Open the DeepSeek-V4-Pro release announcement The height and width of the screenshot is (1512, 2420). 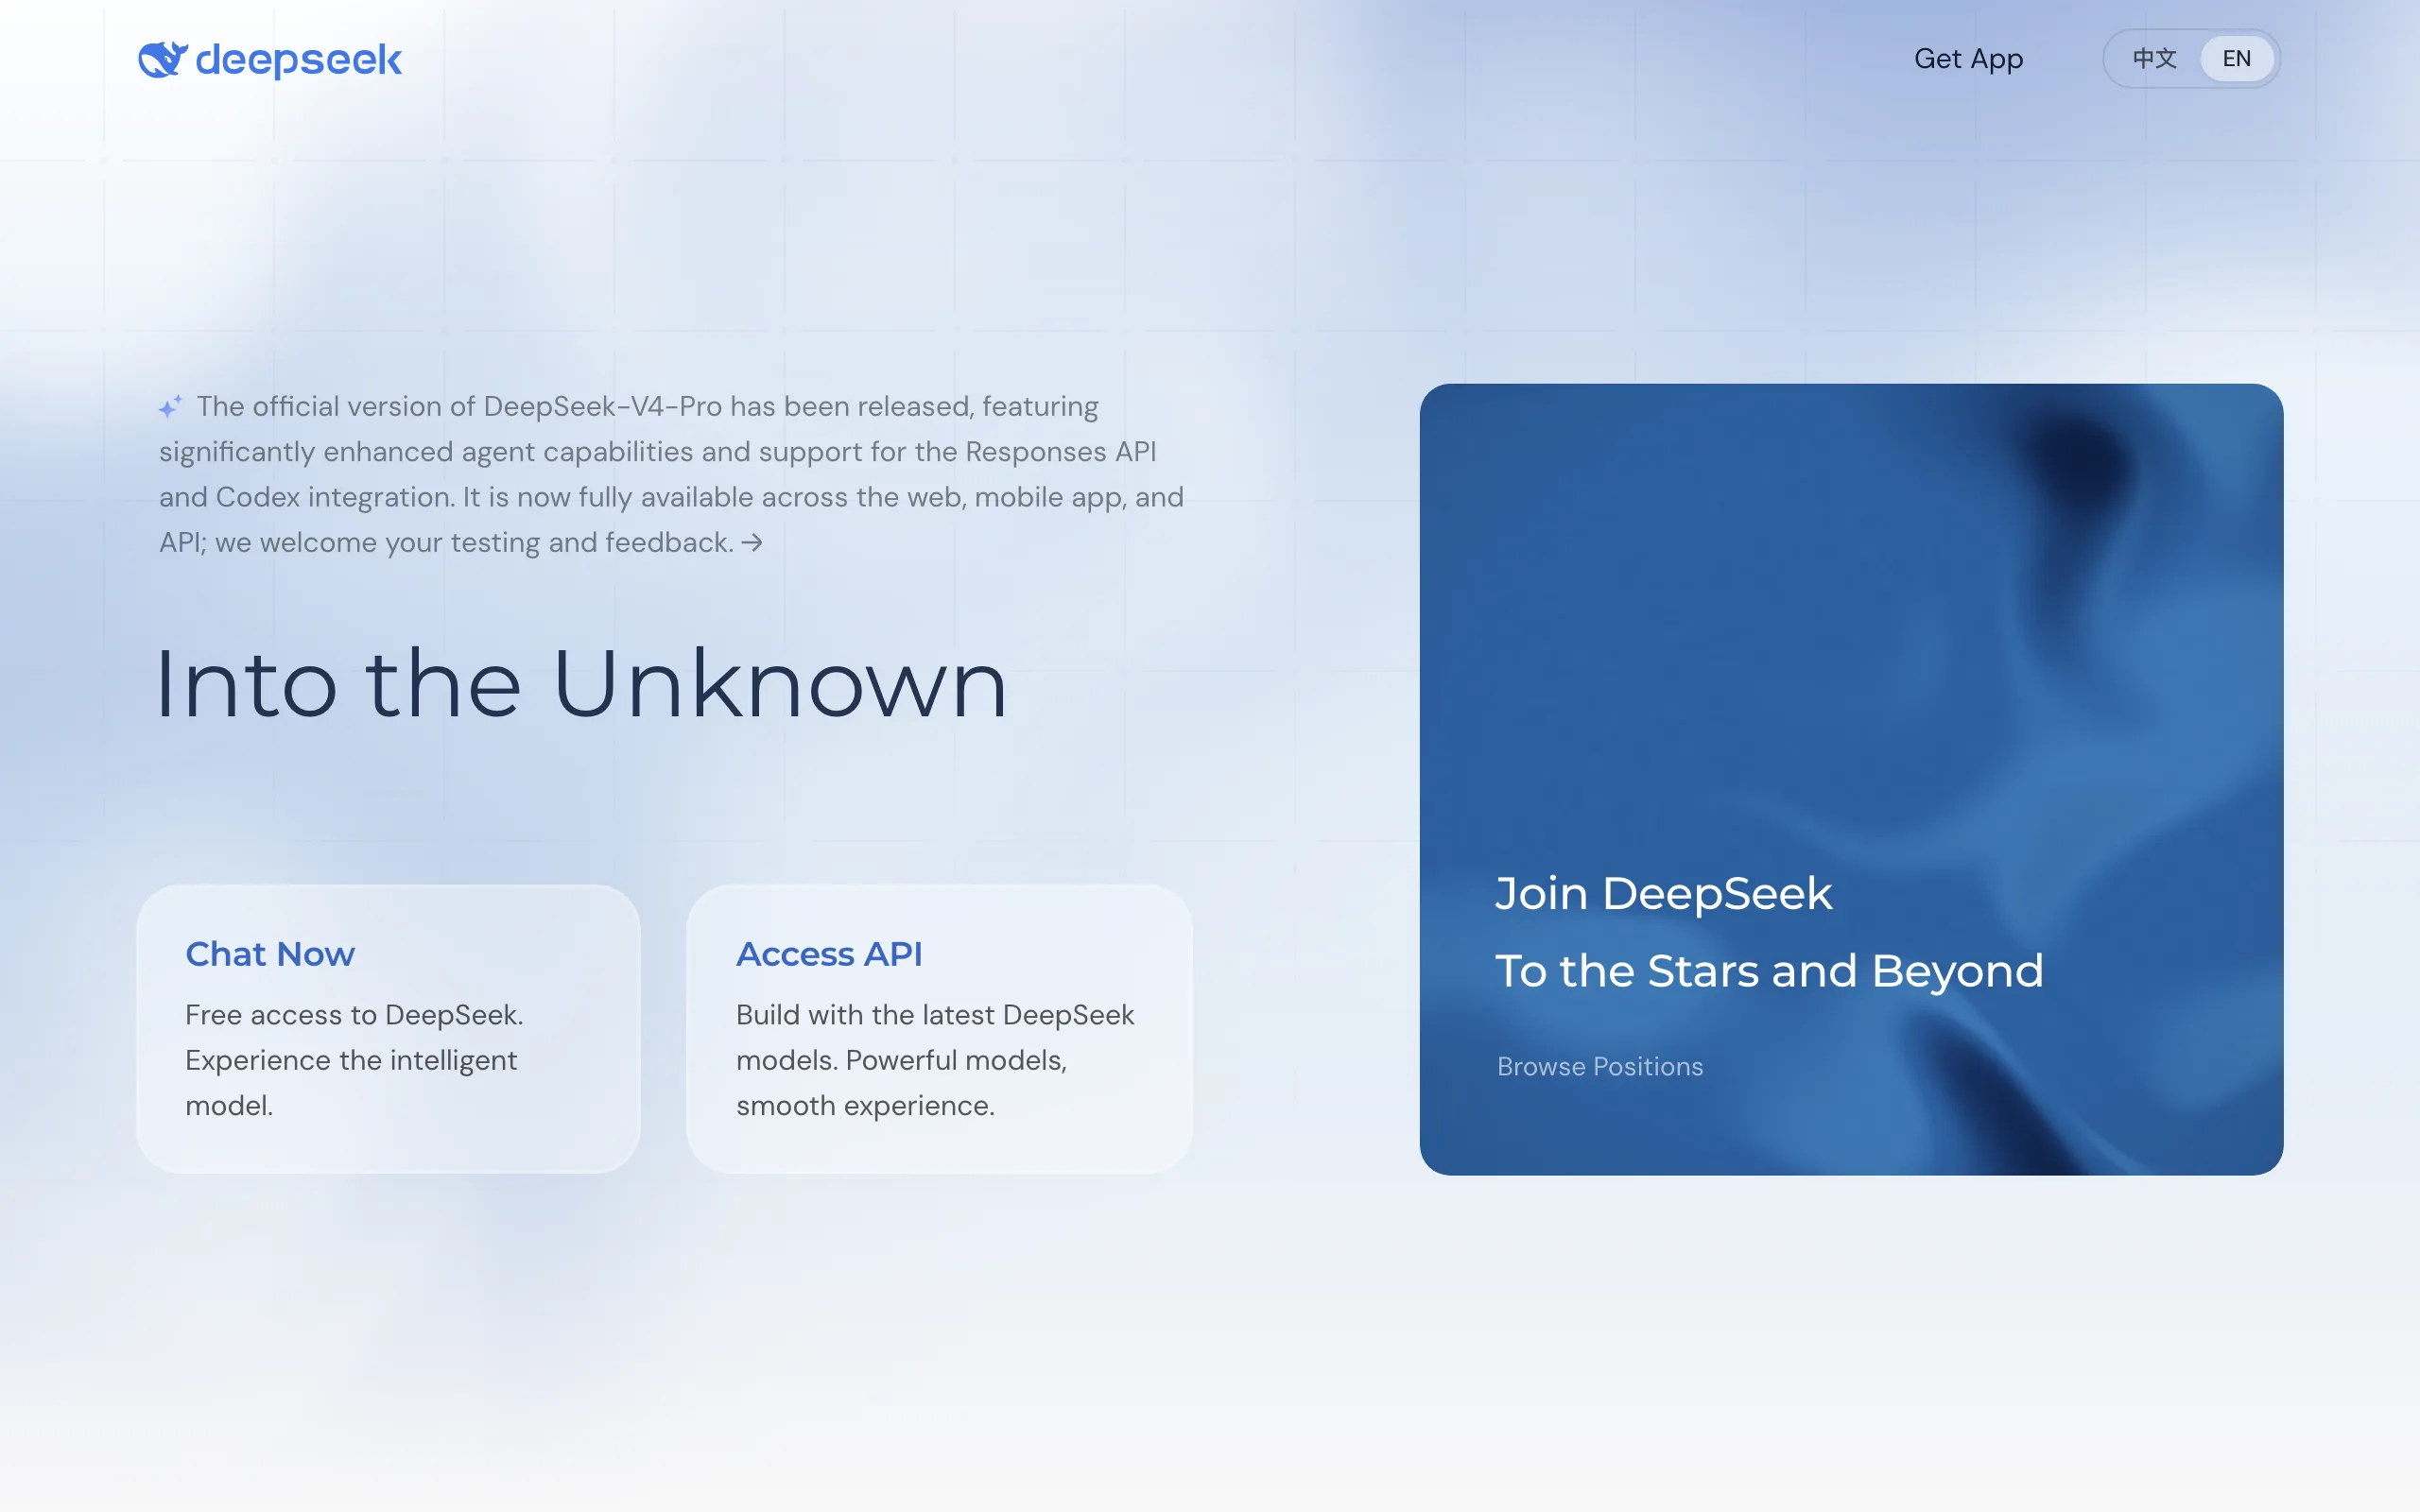(671, 474)
